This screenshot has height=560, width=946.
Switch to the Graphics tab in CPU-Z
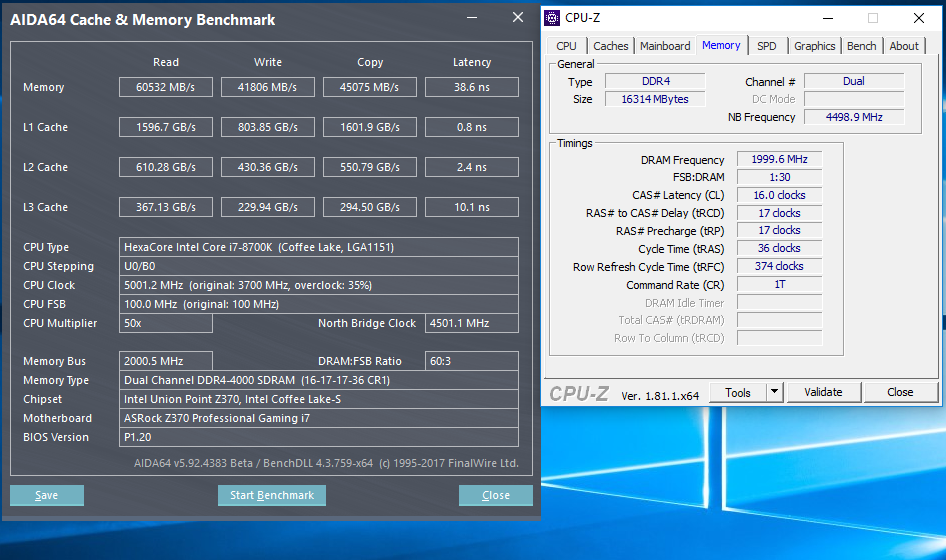[x=814, y=46]
